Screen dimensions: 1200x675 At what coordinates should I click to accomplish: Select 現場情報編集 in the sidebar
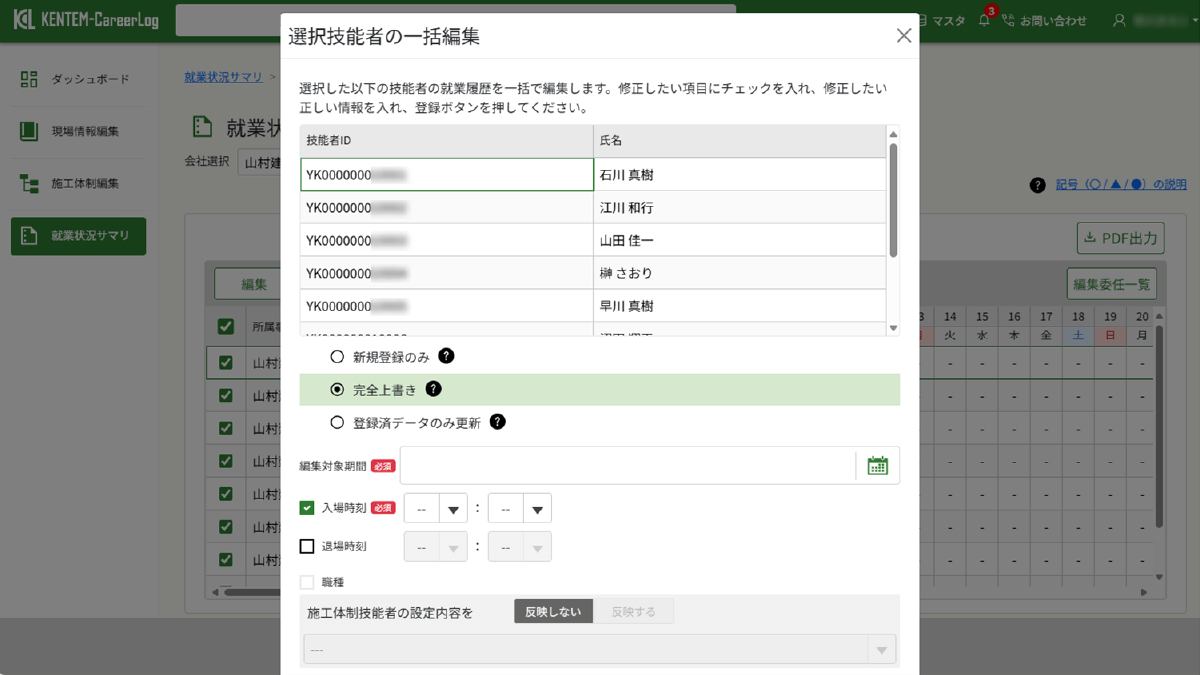[77, 131]
